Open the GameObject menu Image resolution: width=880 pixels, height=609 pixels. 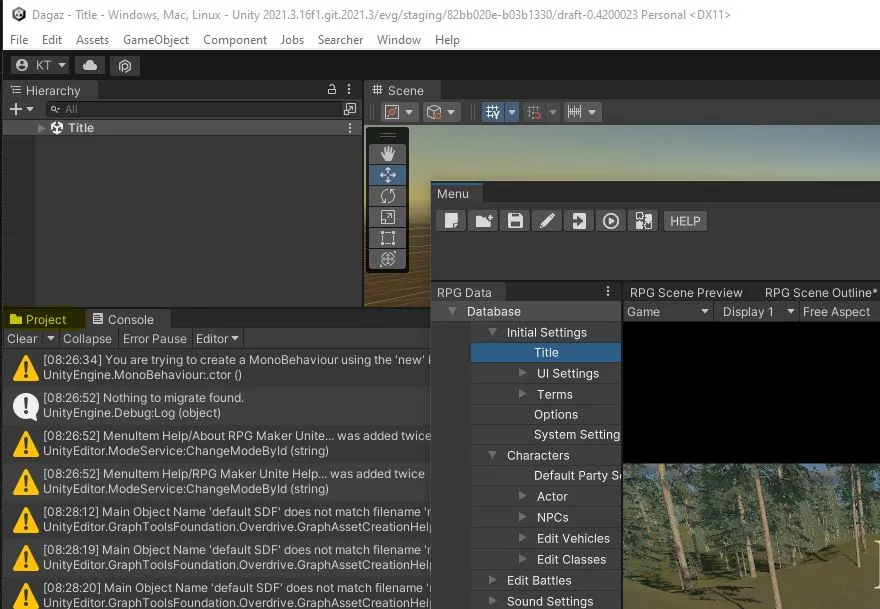tap(156, 40)
